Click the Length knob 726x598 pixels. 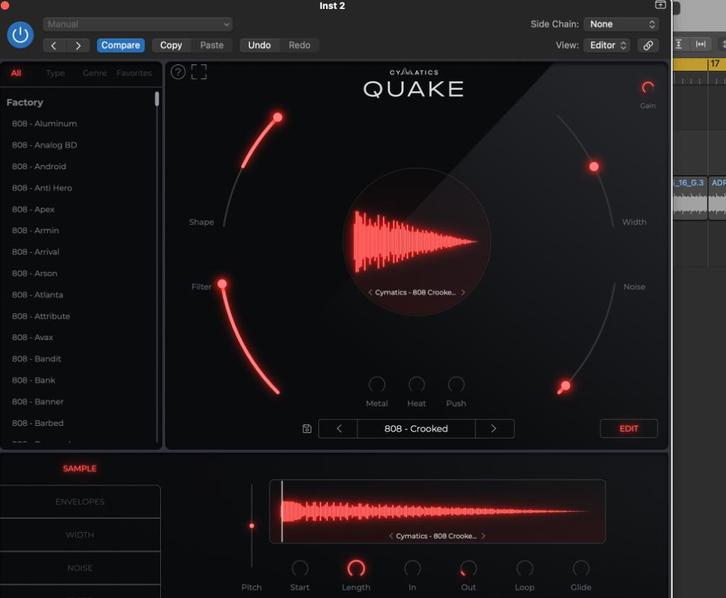pos(356,568)
